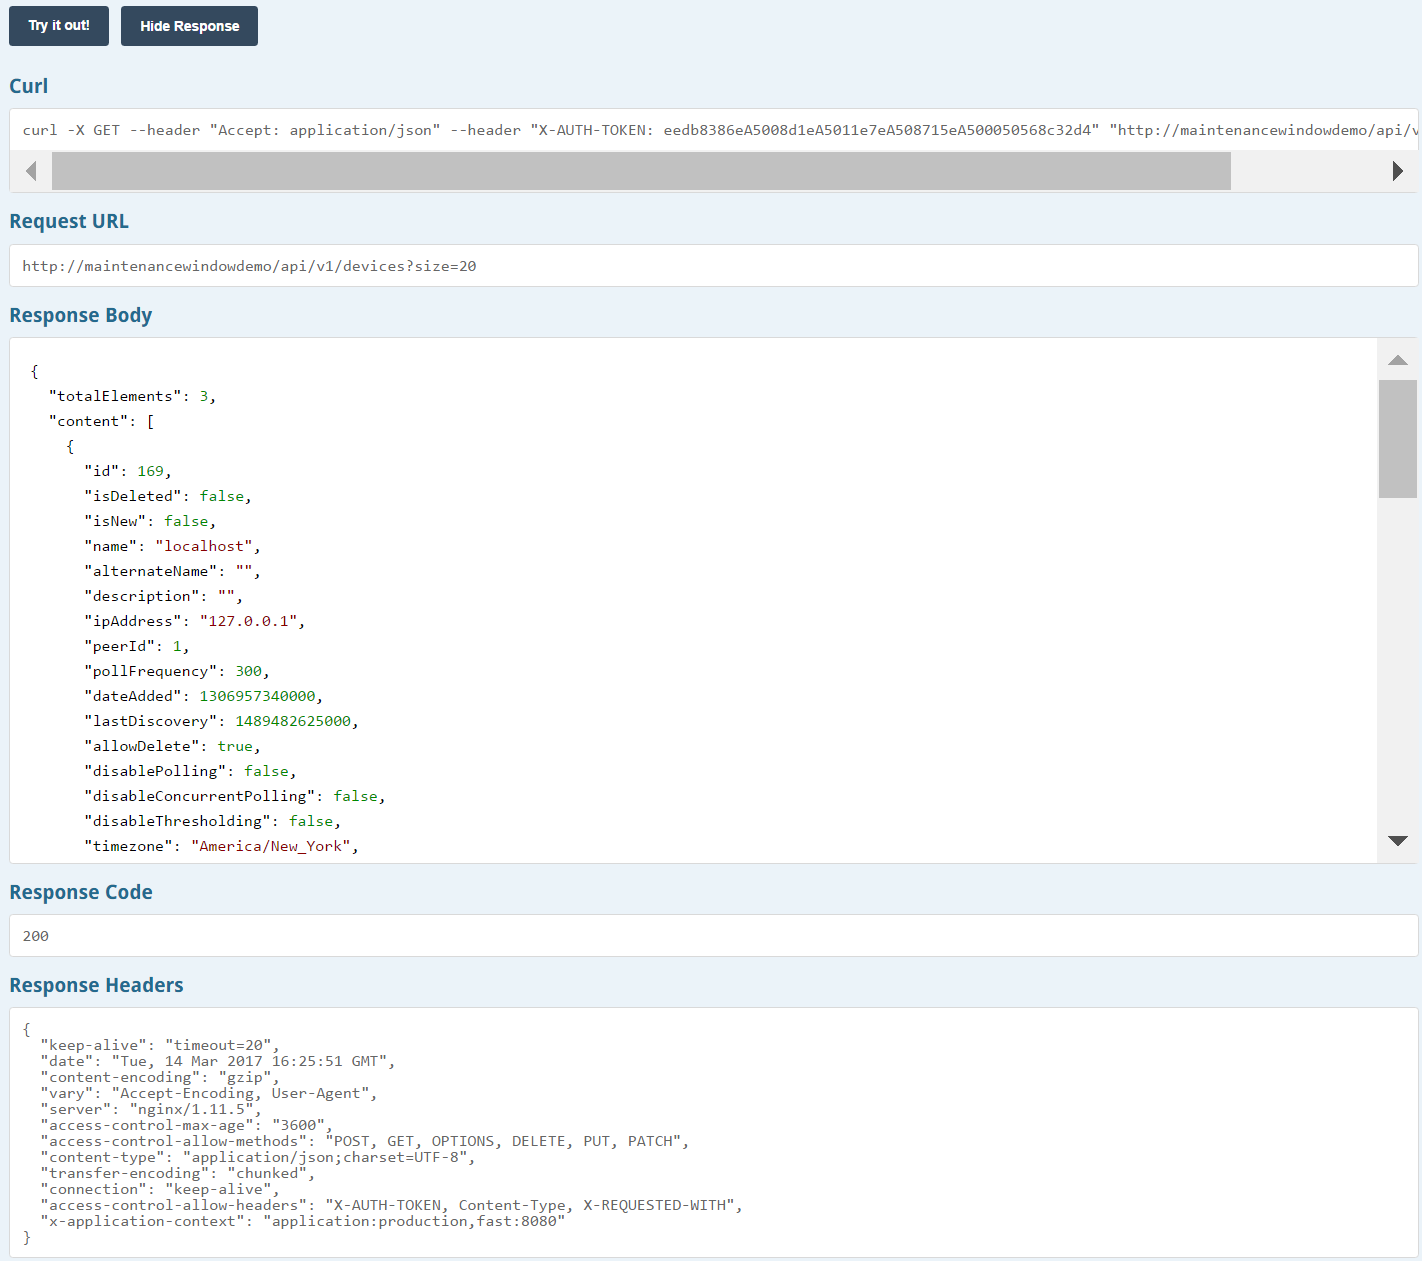Click the Request URL text box
Image resolution: width=1422 pixels, height=1261 pixels.
714,266
